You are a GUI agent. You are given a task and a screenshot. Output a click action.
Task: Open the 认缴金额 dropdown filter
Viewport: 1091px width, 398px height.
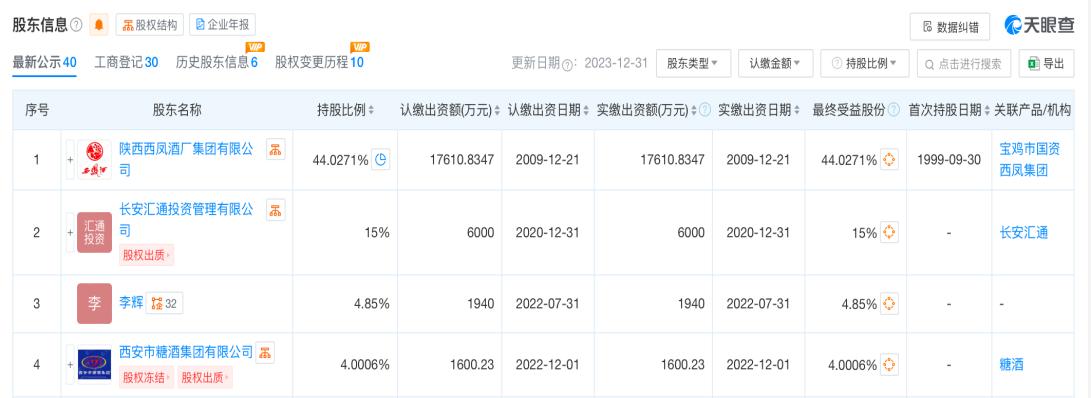(x=775, y=63)
